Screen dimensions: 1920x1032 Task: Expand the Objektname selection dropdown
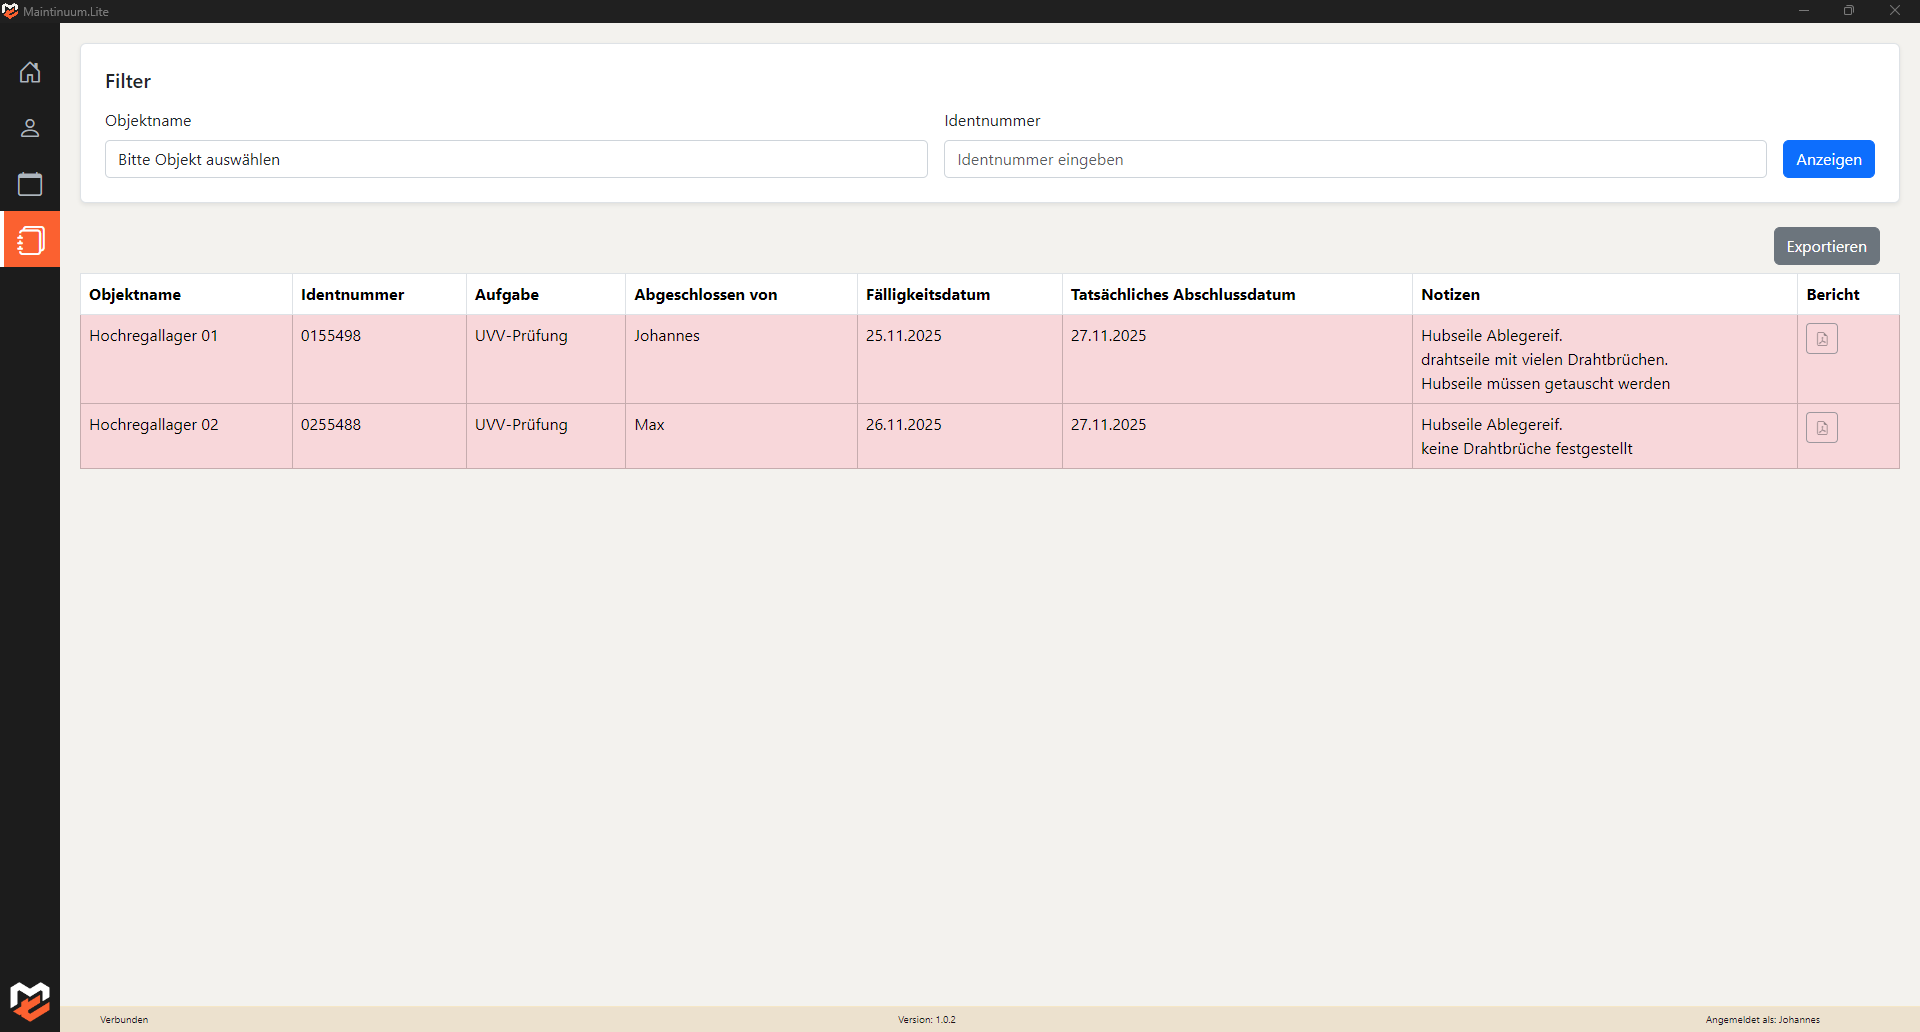(x=516, y=159)
